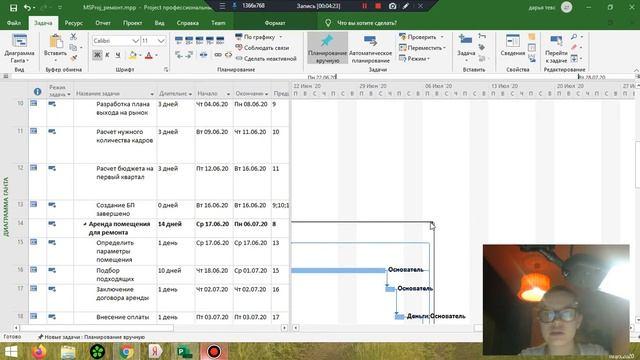Mark task 0% complete
The width and height of the screenshot is (640, 360).
(179, 40)
